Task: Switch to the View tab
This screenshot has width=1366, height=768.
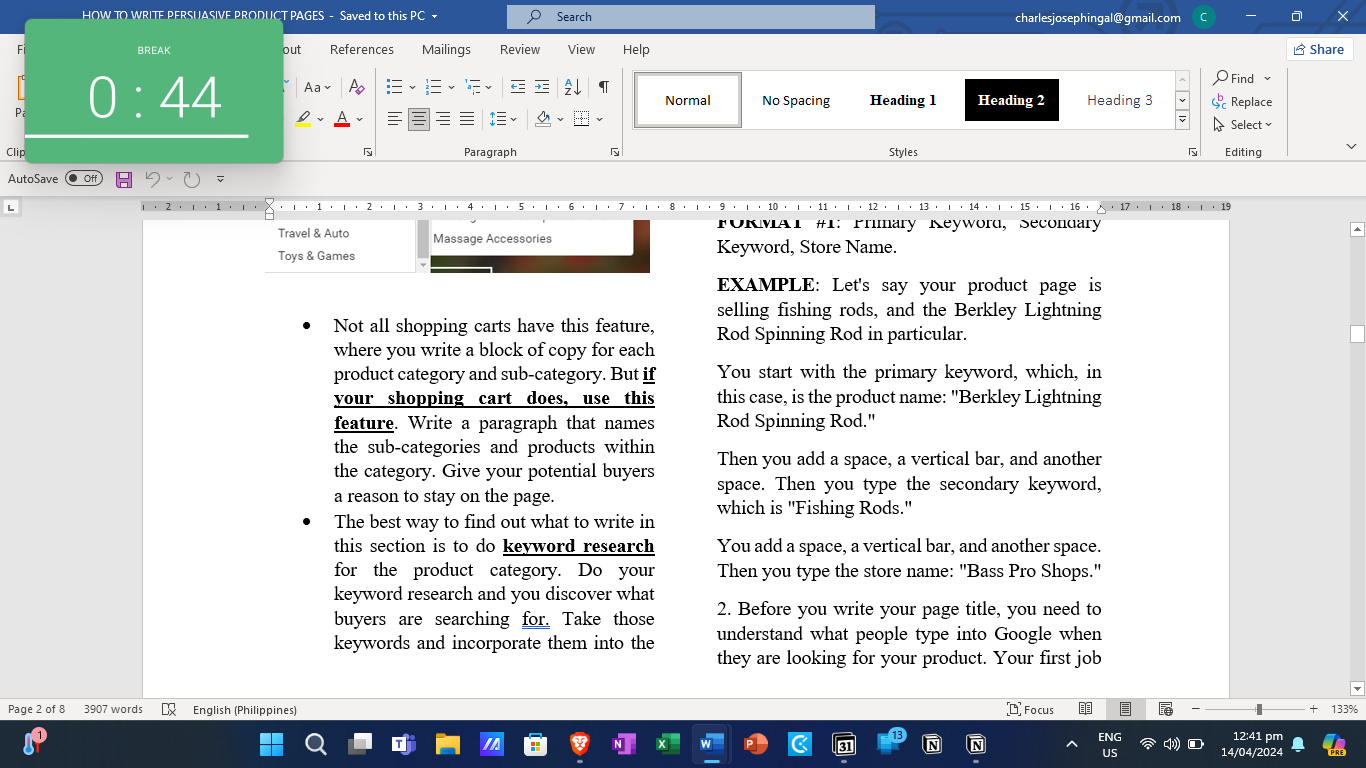Action: coord(581,49)
